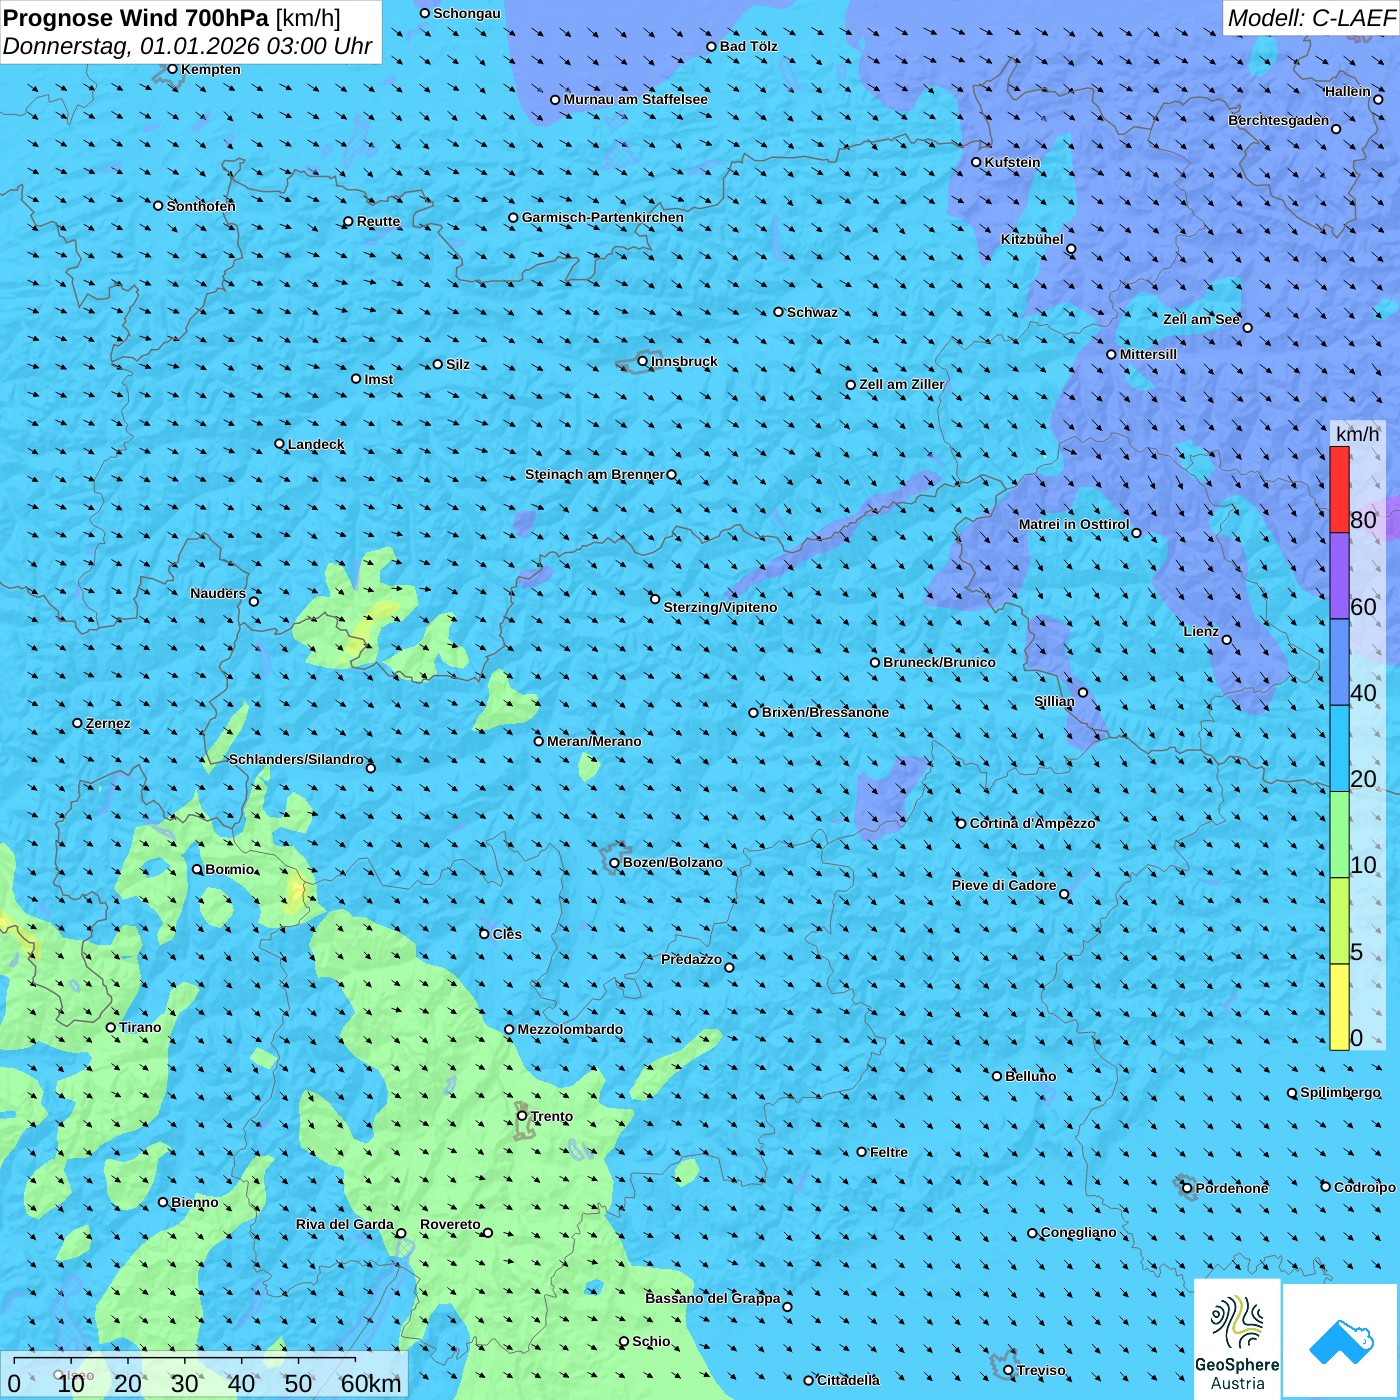Click the Brixen/Bressanone label
The image size is (1400, 1400).
click(825, 712)
